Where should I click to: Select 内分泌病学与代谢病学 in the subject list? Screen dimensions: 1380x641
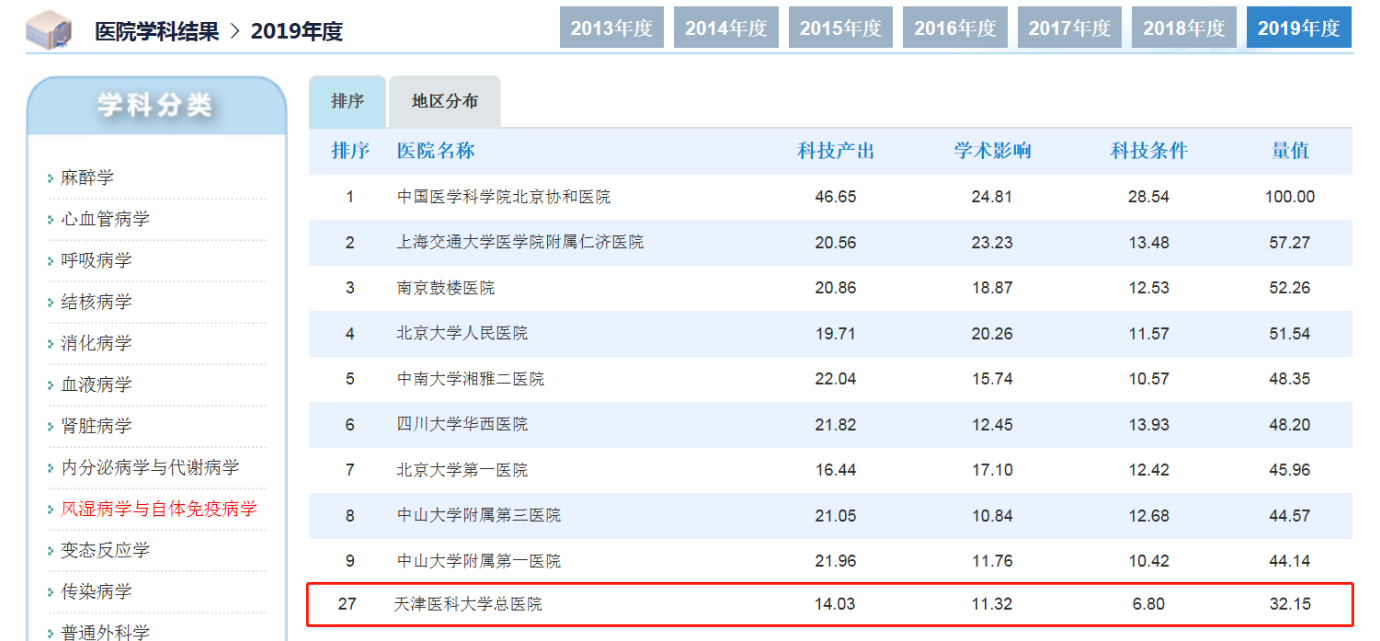[150, 467]
